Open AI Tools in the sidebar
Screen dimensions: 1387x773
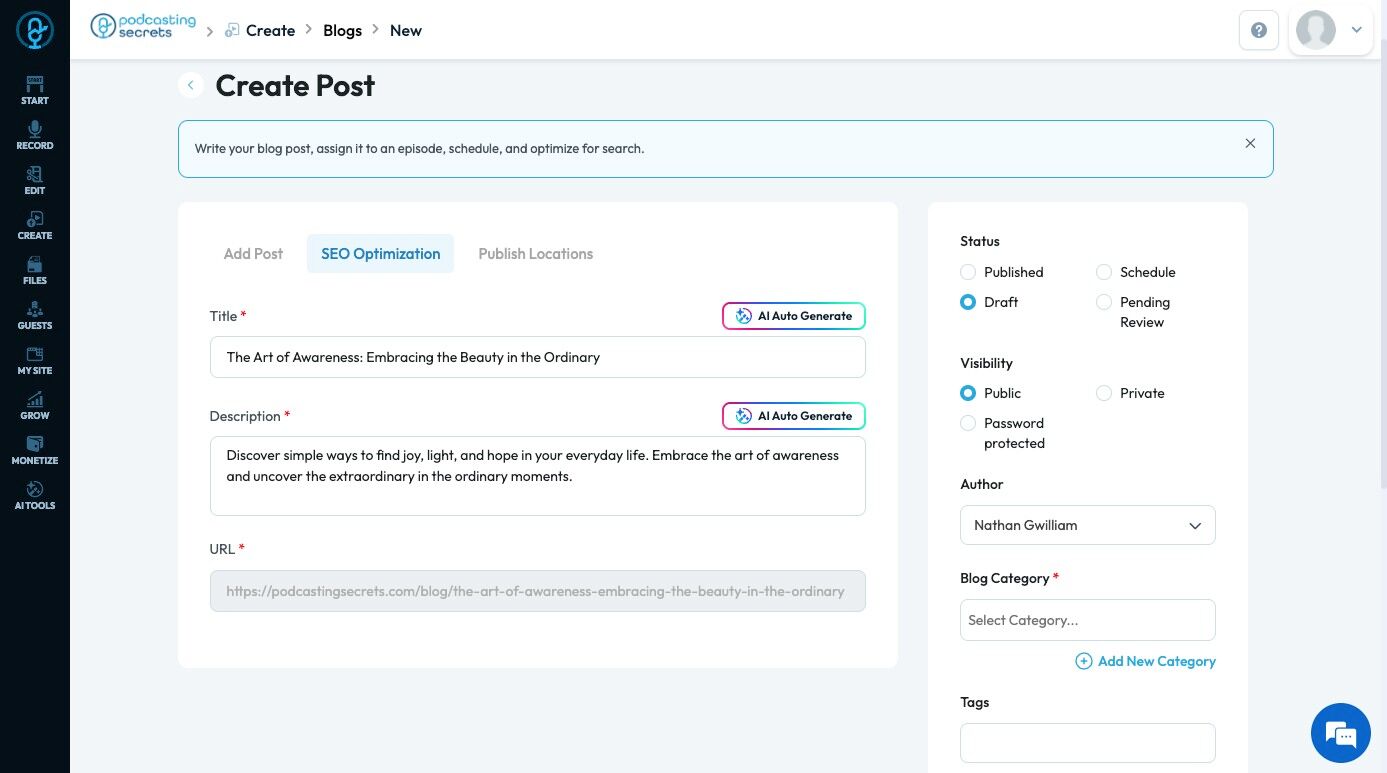(x=34, y=495)
